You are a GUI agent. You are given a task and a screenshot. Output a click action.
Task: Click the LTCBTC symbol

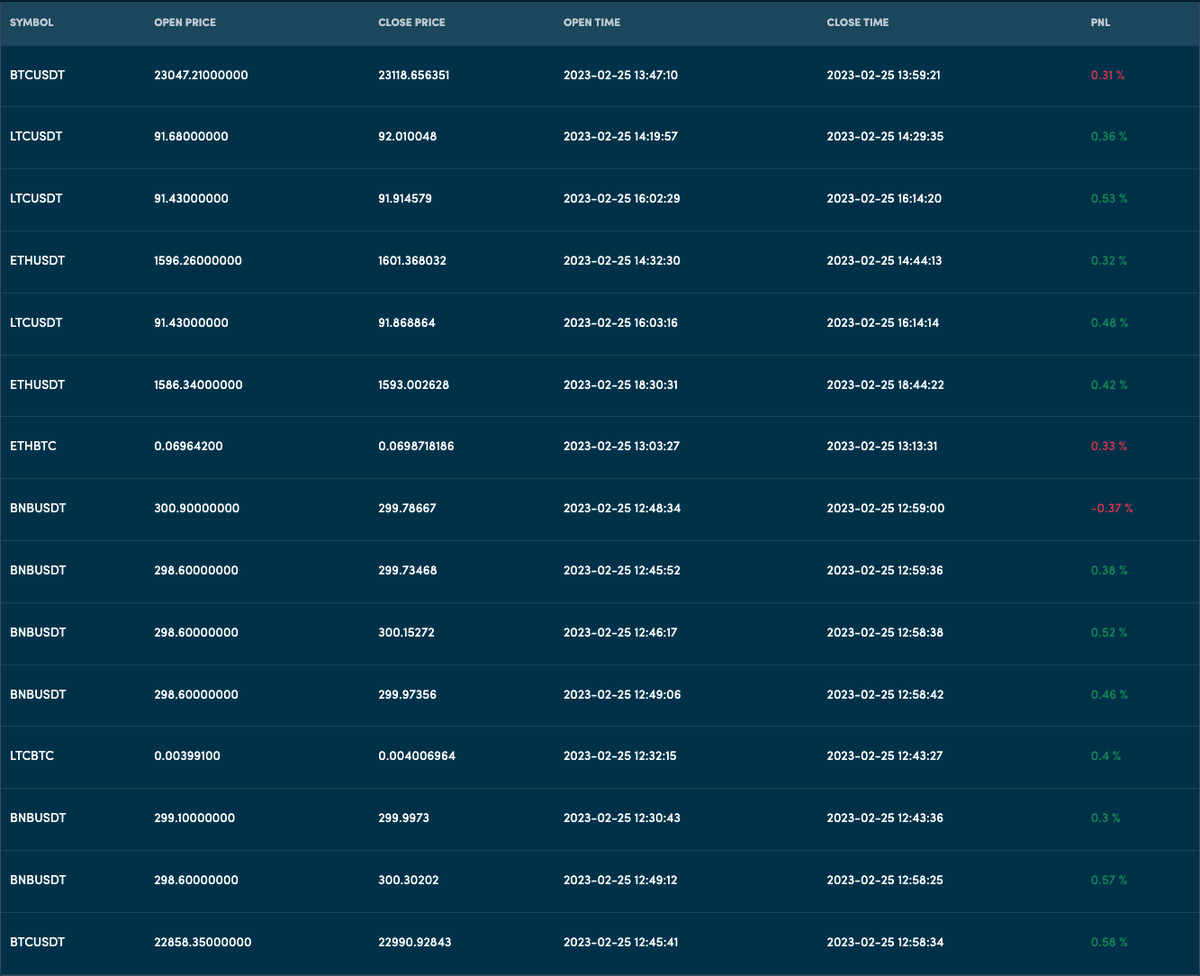tap(32, 756)
